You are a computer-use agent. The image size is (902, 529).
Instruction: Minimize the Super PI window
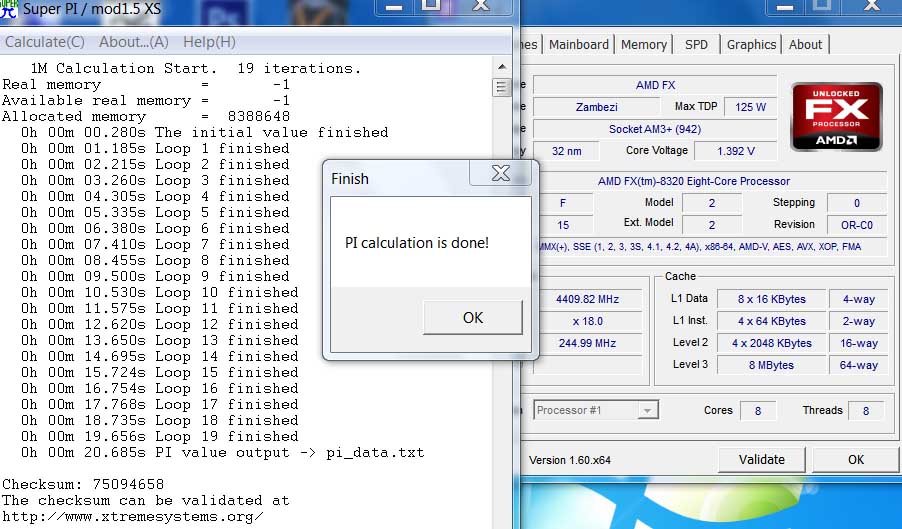(x=394, y=6)
